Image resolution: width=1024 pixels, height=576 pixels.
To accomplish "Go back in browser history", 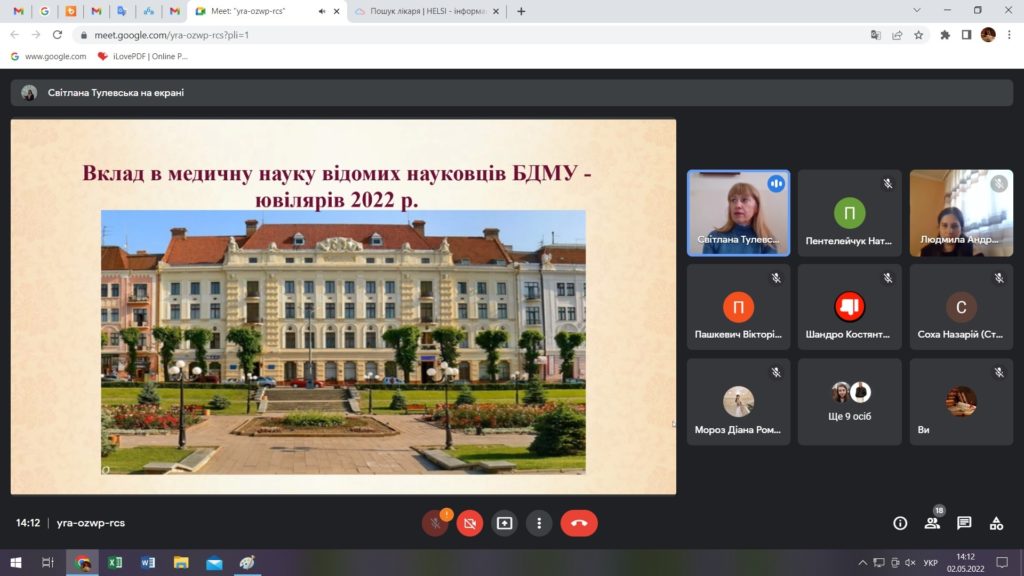I will (14, 35).
